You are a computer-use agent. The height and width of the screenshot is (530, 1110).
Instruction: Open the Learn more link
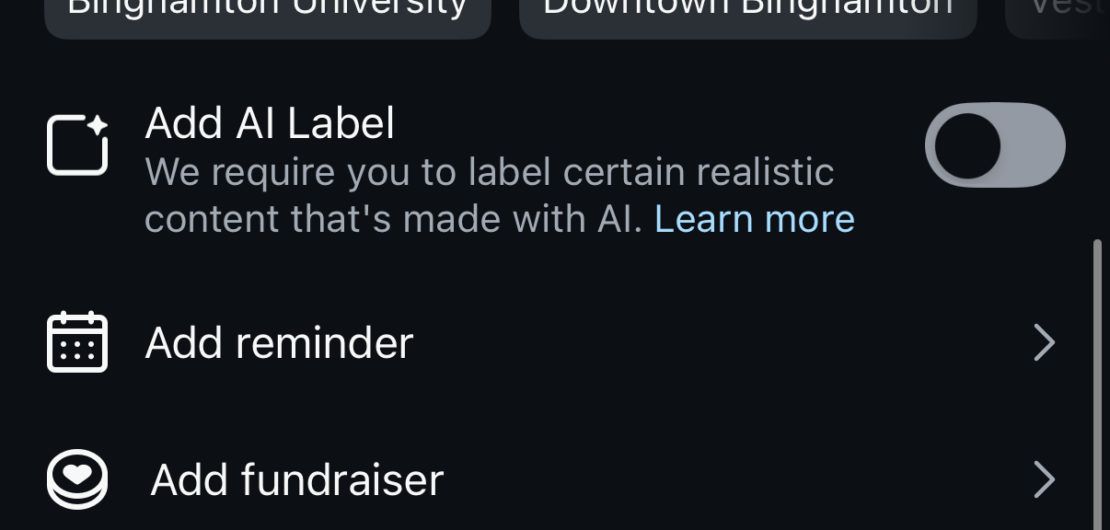(755, 219)
